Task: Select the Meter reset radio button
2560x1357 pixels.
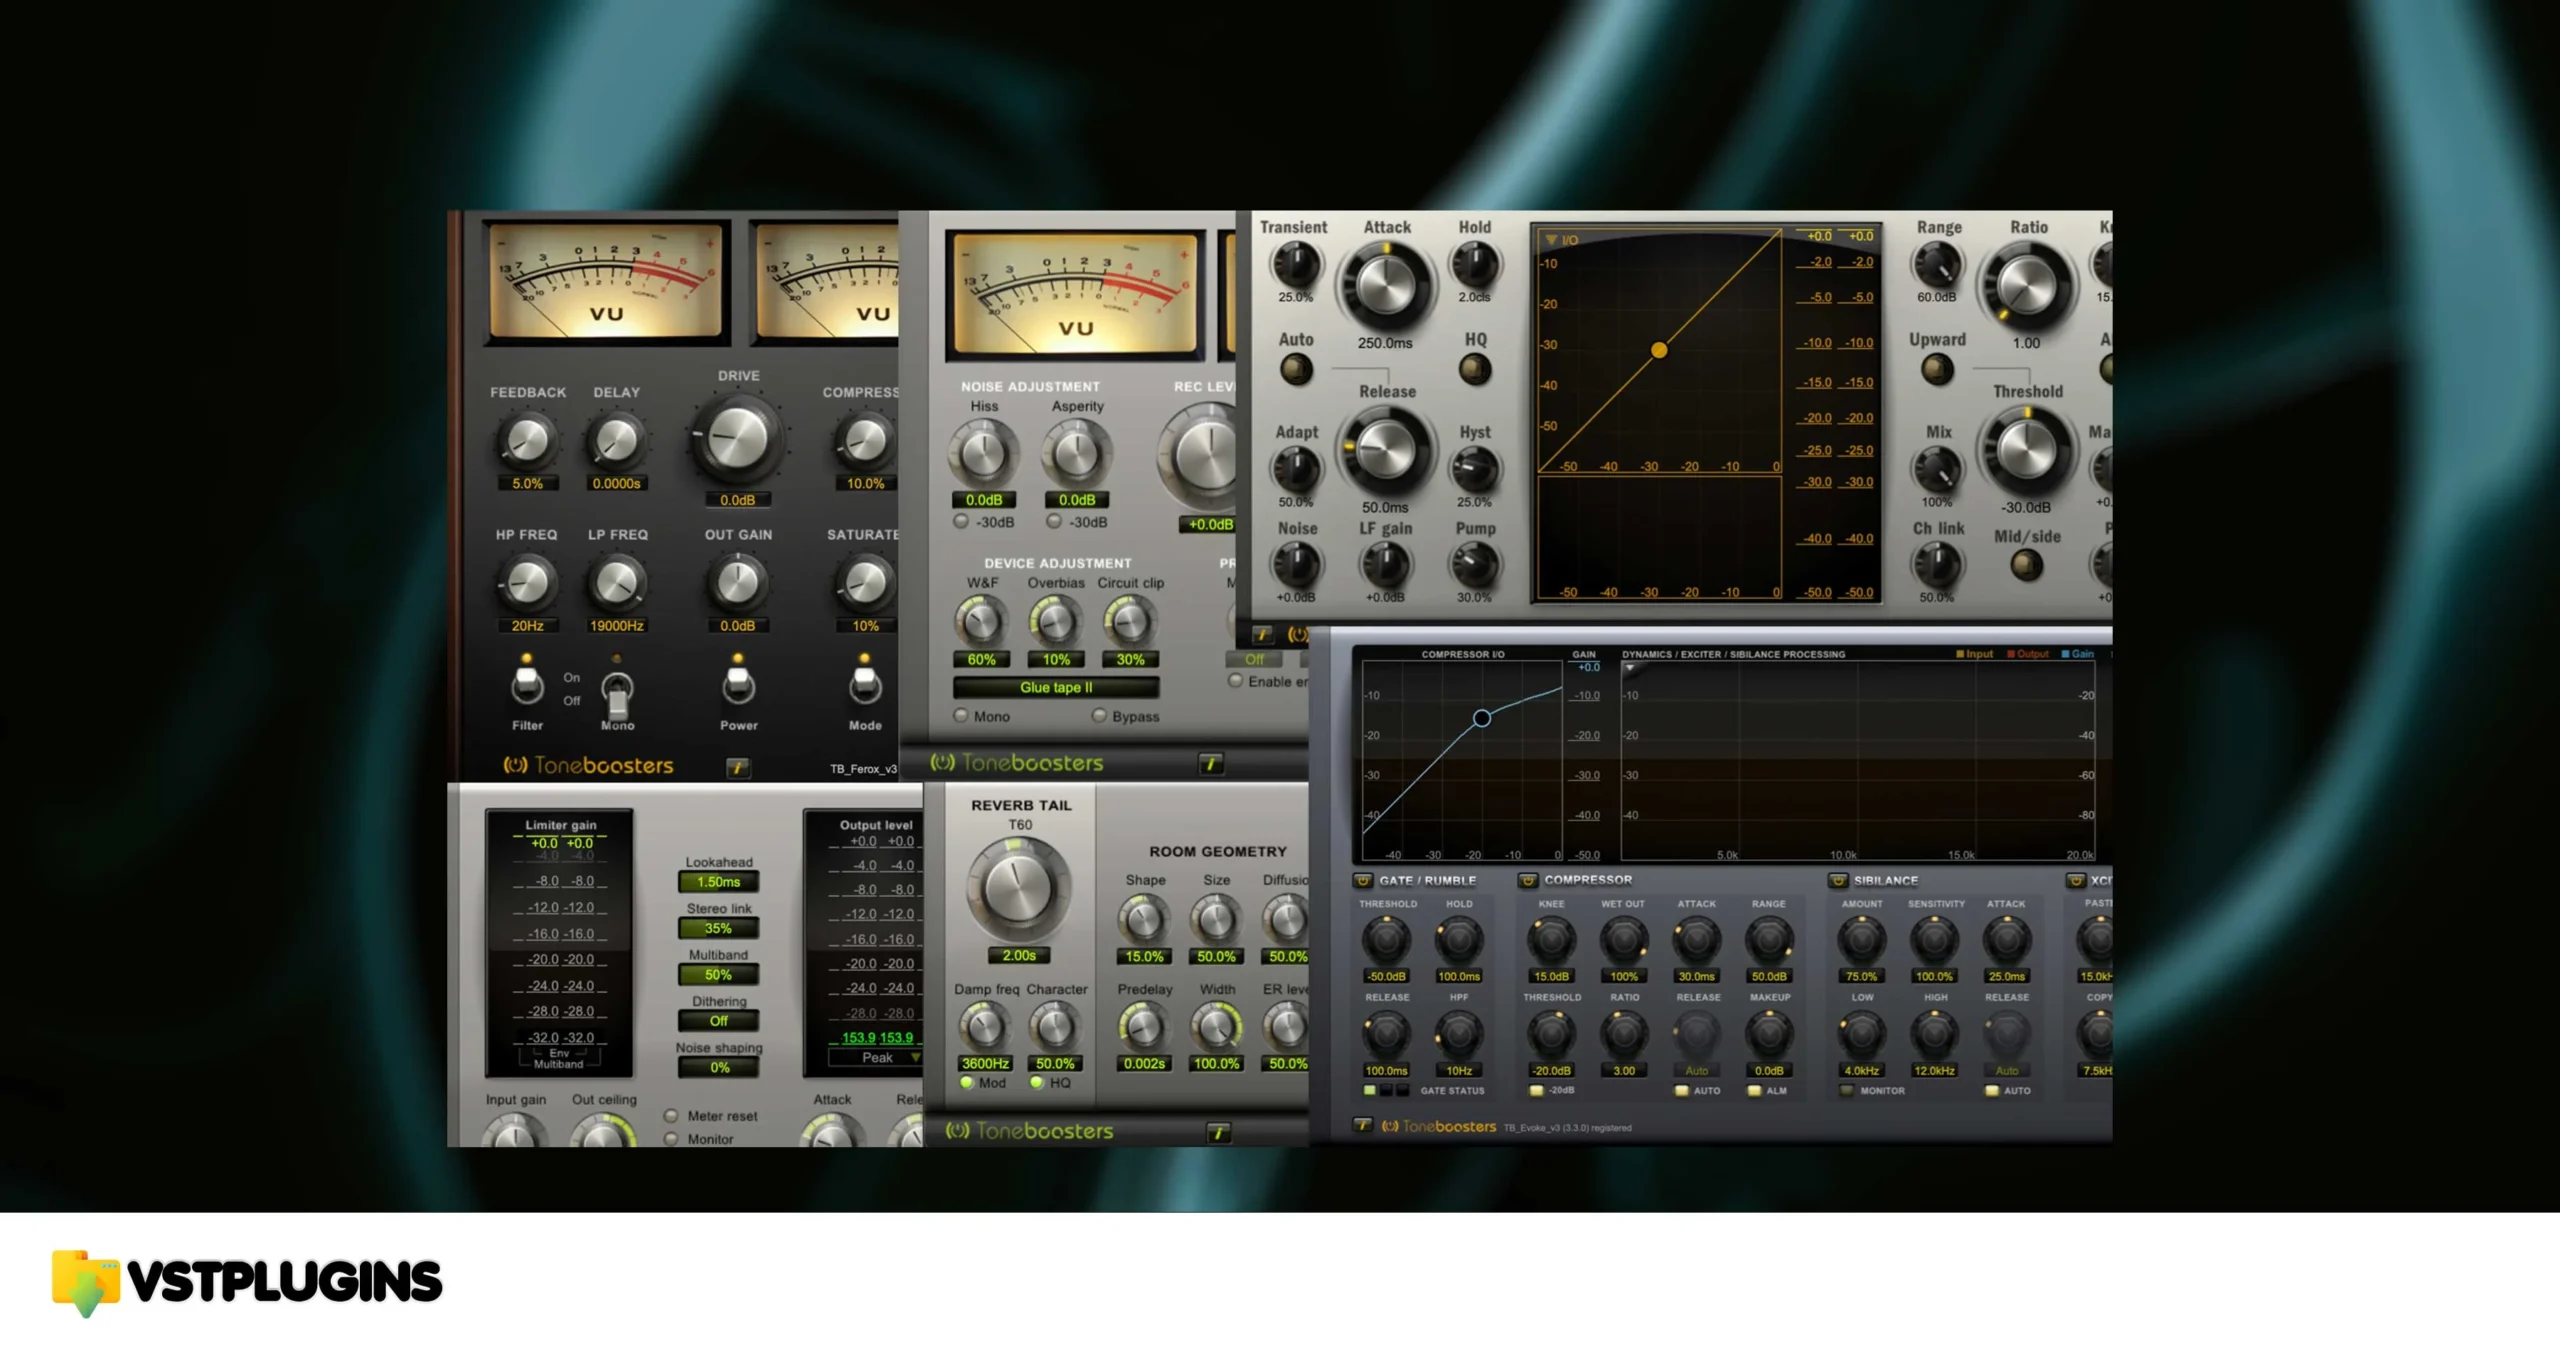Action: [671, 1116]
